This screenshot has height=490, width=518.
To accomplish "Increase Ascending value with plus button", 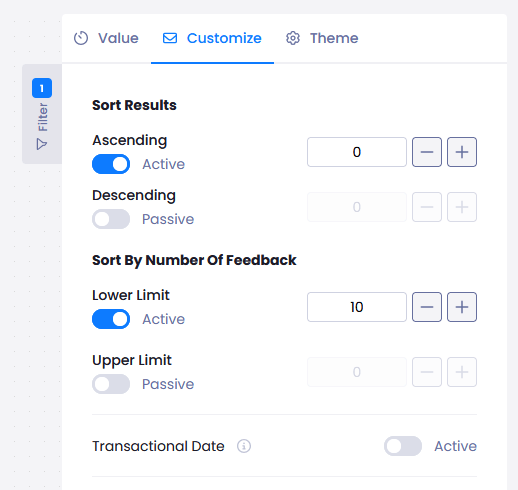I will (462, 152).
